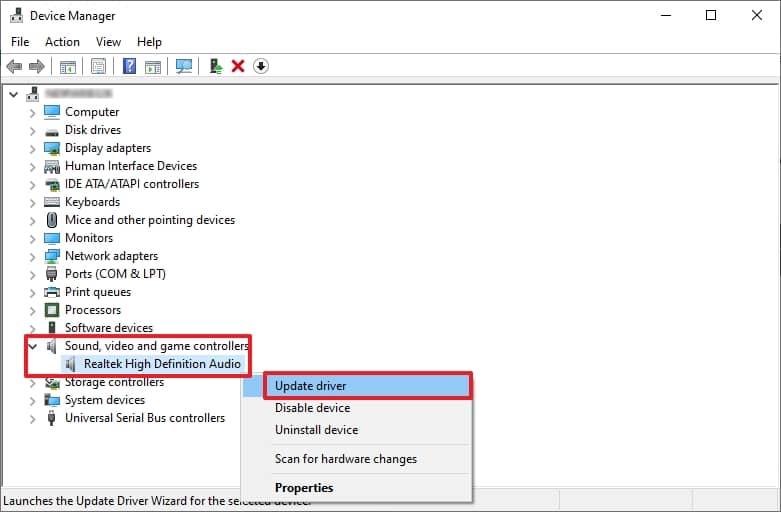Click the Network adapters category icon

pos(52,256)
